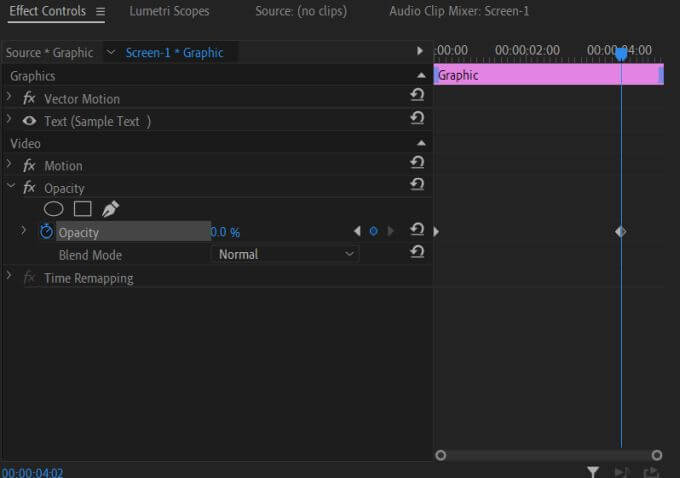Toggle Opacity animation stopwatch
Image resolution: width=680 pixels, height=478 pixels.
point(46,231)
